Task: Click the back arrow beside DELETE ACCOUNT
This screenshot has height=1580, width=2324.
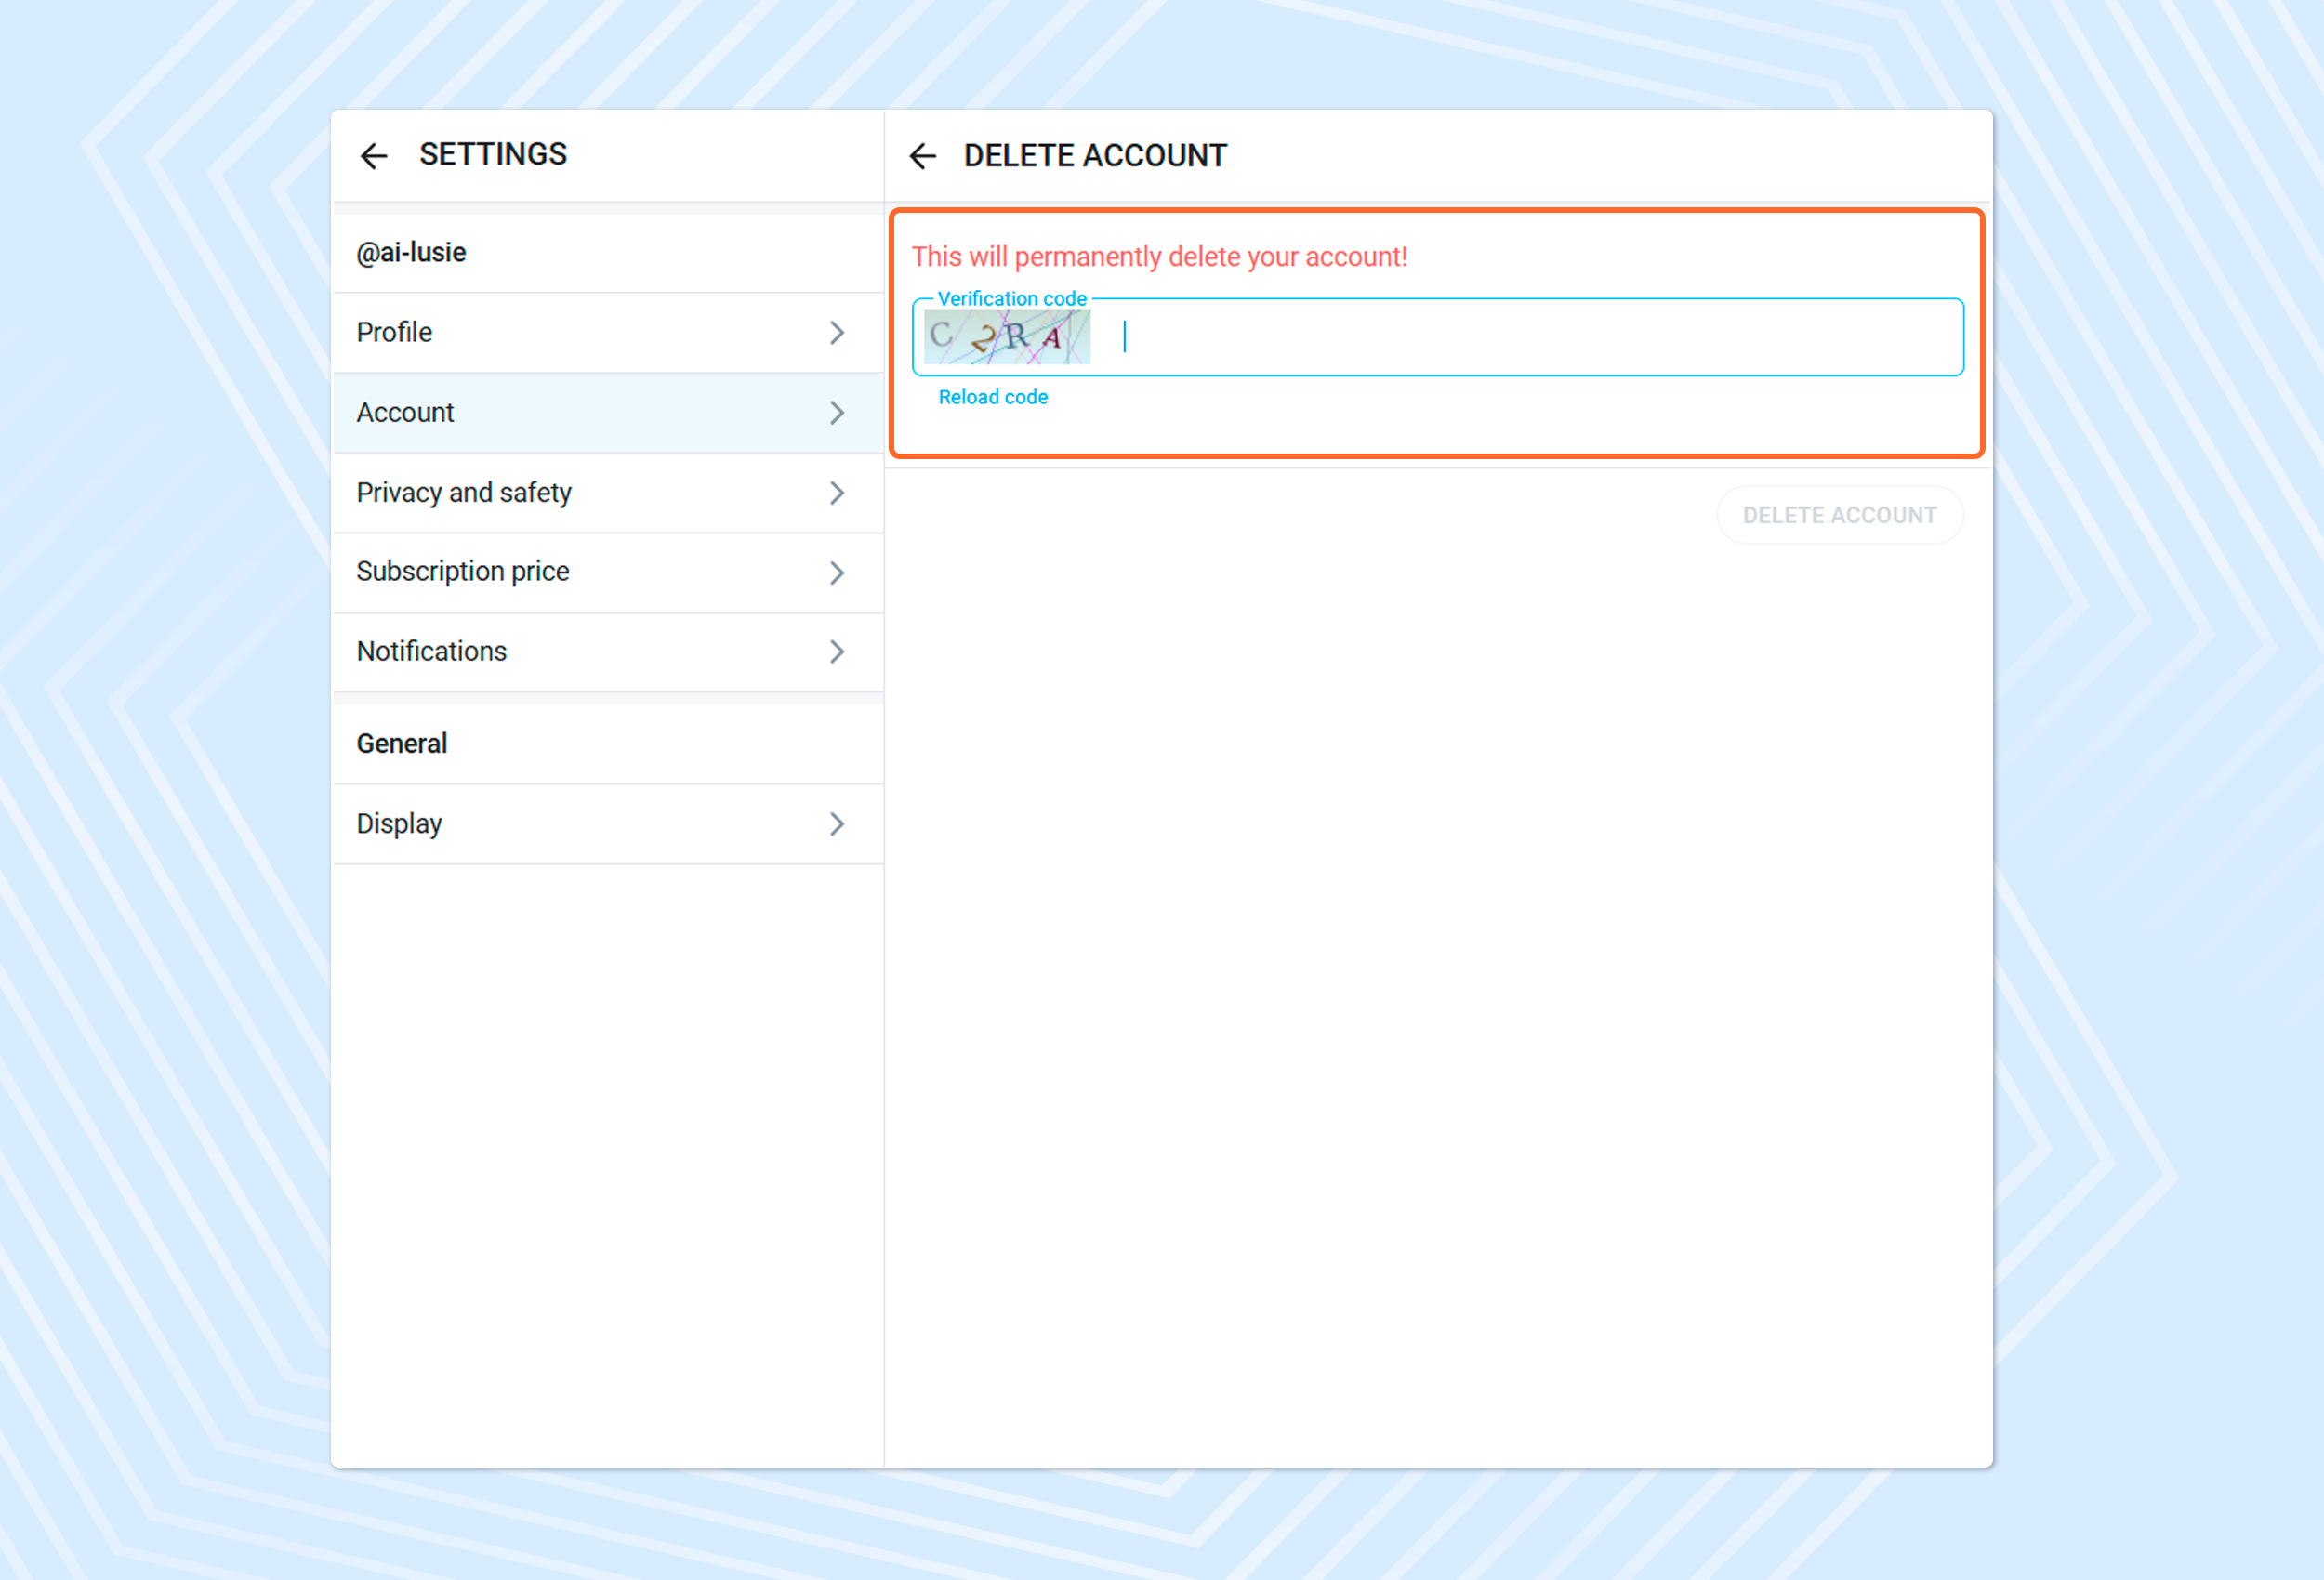Action: (922, 156)
